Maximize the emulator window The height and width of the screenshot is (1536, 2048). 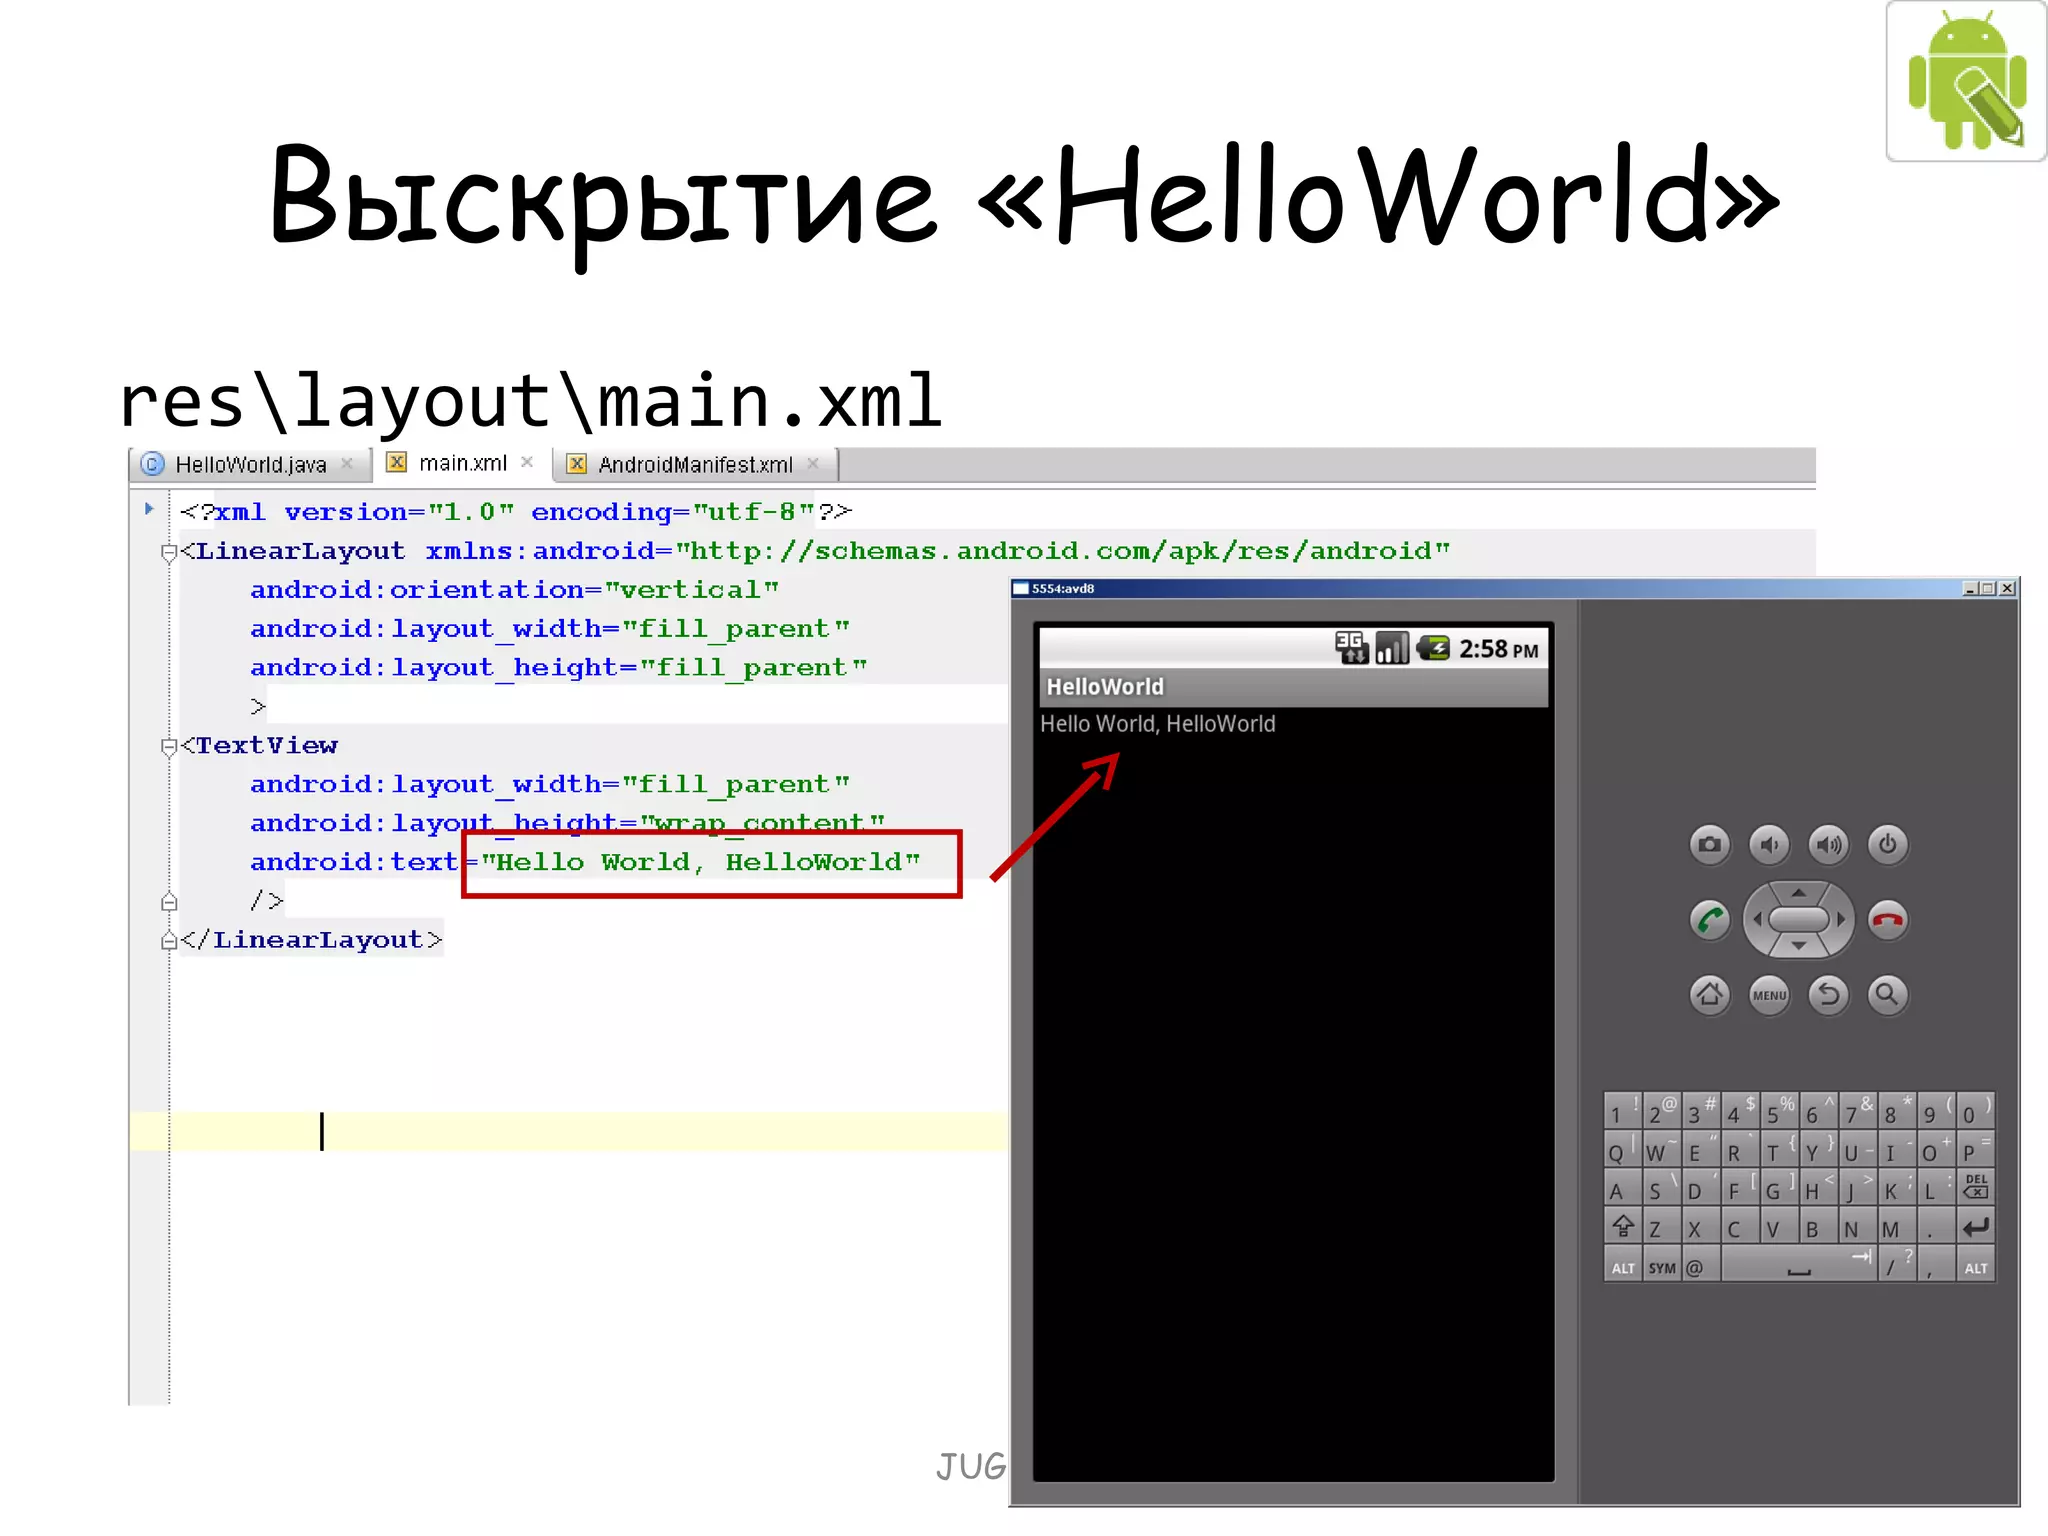(x=1988, y=589)
